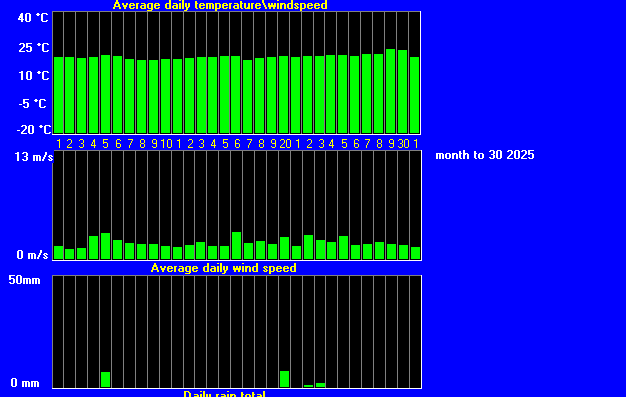
Task: Click the 'Daily rain total' caption
Action: coord(224,393)
